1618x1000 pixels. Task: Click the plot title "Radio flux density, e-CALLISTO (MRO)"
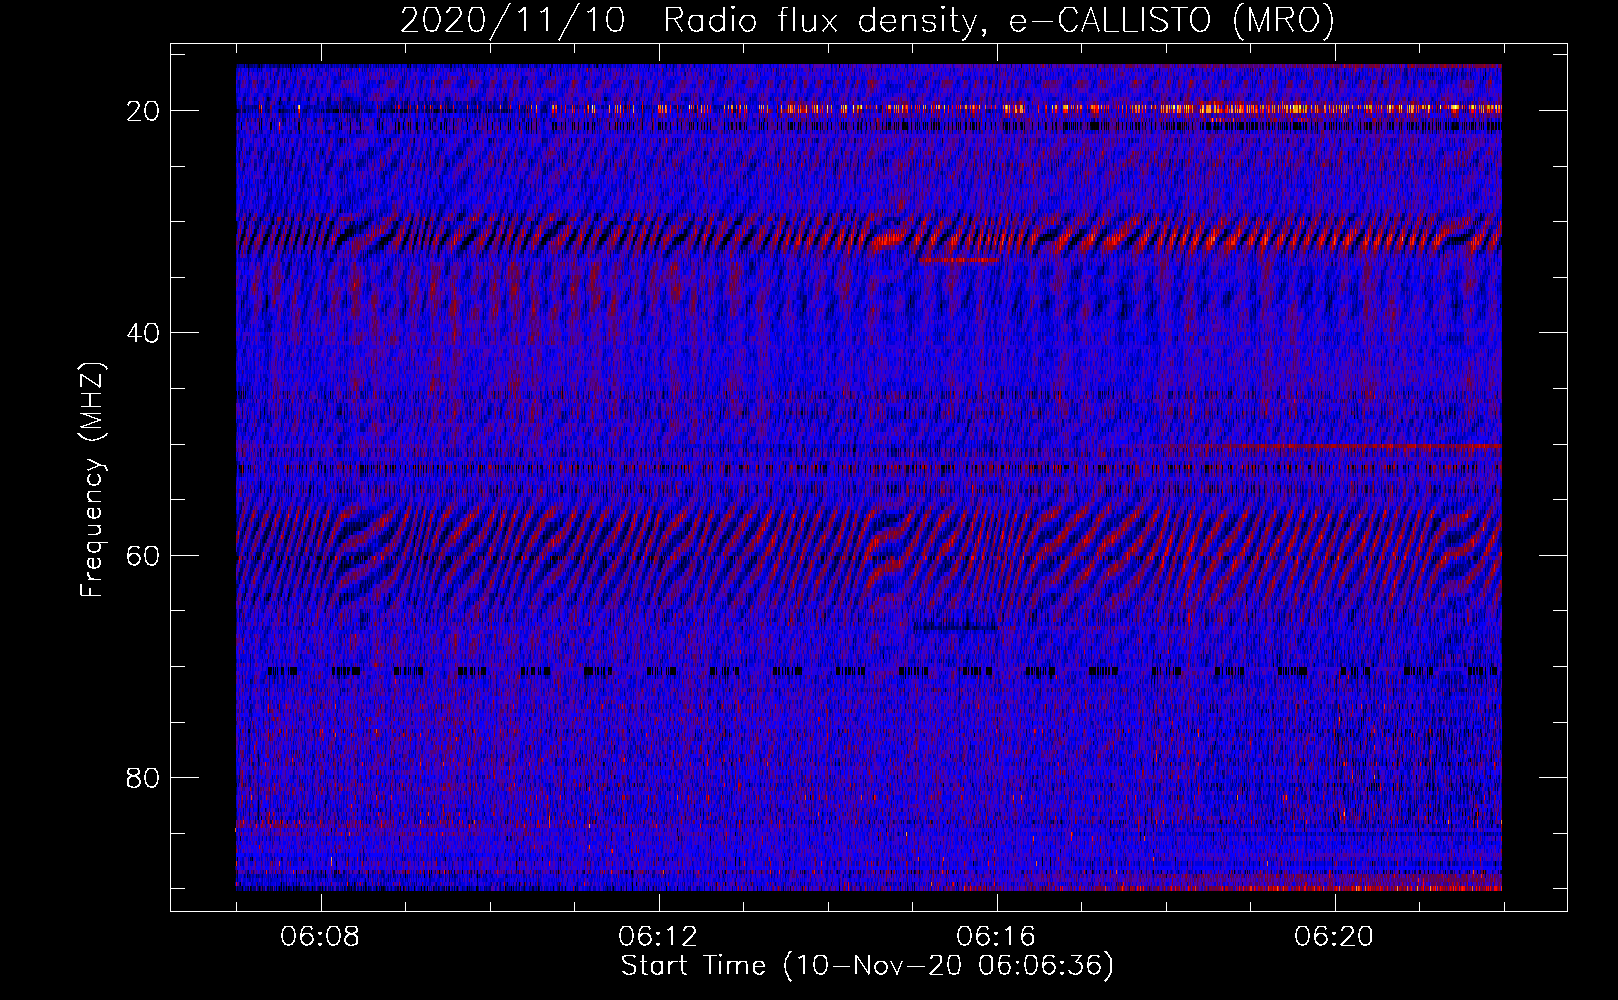(x=999, y=20)
